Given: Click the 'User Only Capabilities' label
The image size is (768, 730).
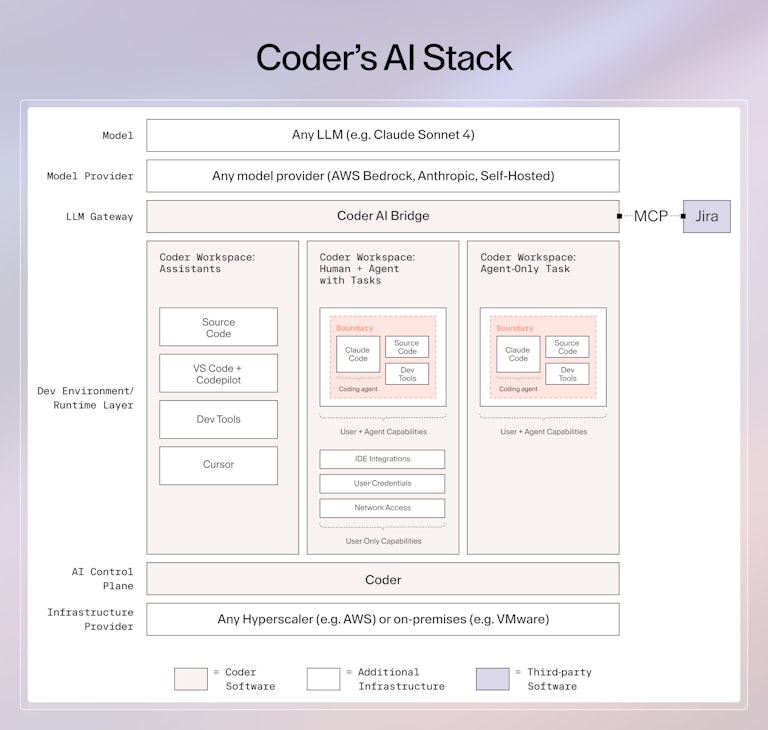Looking at the screenshot, I should [x=384, y=541].
